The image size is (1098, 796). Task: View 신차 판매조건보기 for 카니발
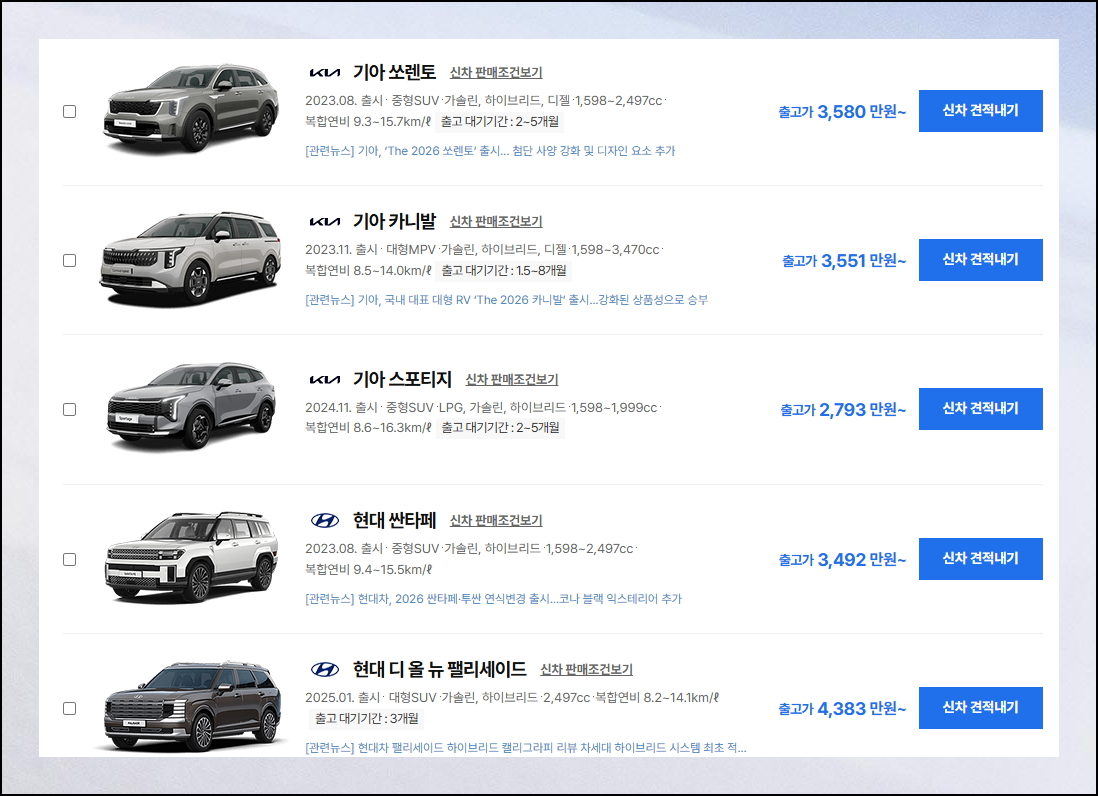(x=496, y=222)
